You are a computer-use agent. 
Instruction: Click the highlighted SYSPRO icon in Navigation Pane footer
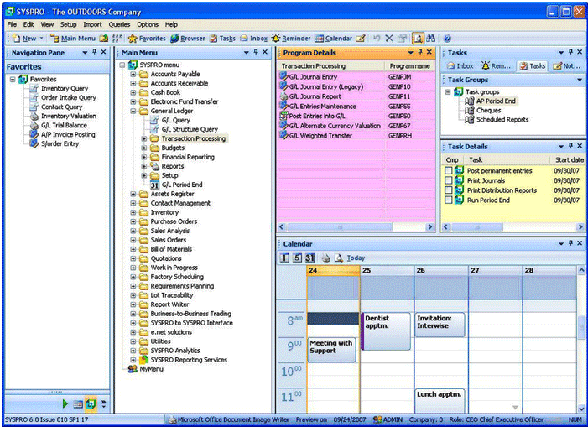coord(90,404)
